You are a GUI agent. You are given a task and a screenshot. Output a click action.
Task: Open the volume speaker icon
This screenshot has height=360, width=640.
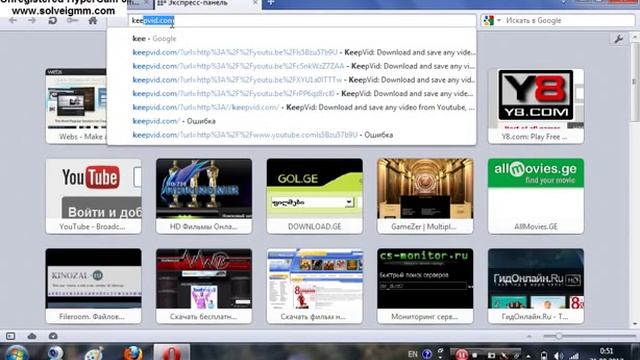coord(559,356)
